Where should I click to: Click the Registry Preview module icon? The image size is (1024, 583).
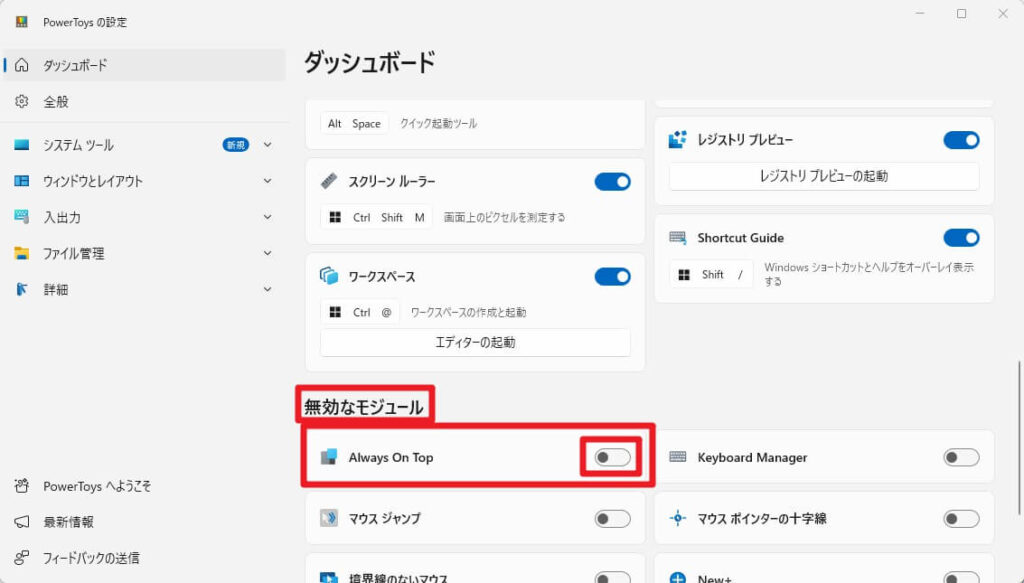[678, 139]
